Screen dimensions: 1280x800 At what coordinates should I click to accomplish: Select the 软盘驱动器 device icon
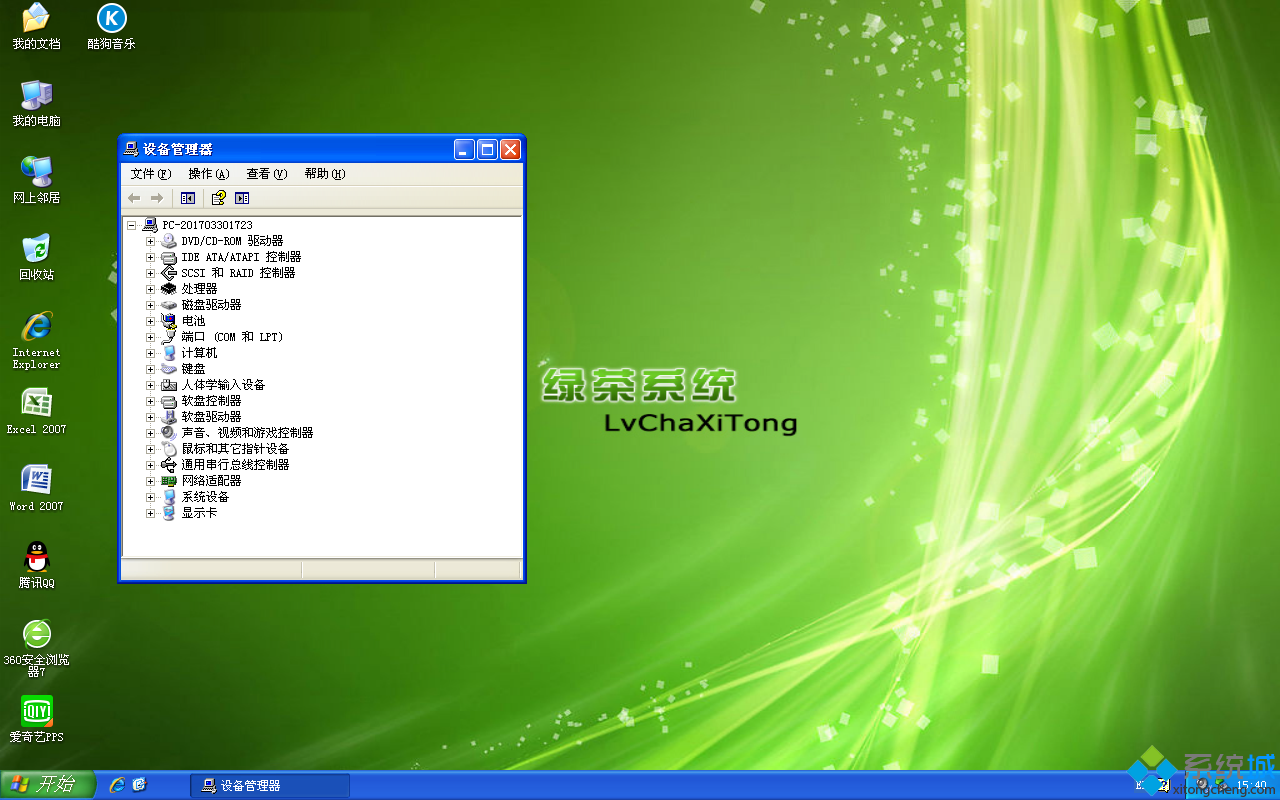click(169, 417)
